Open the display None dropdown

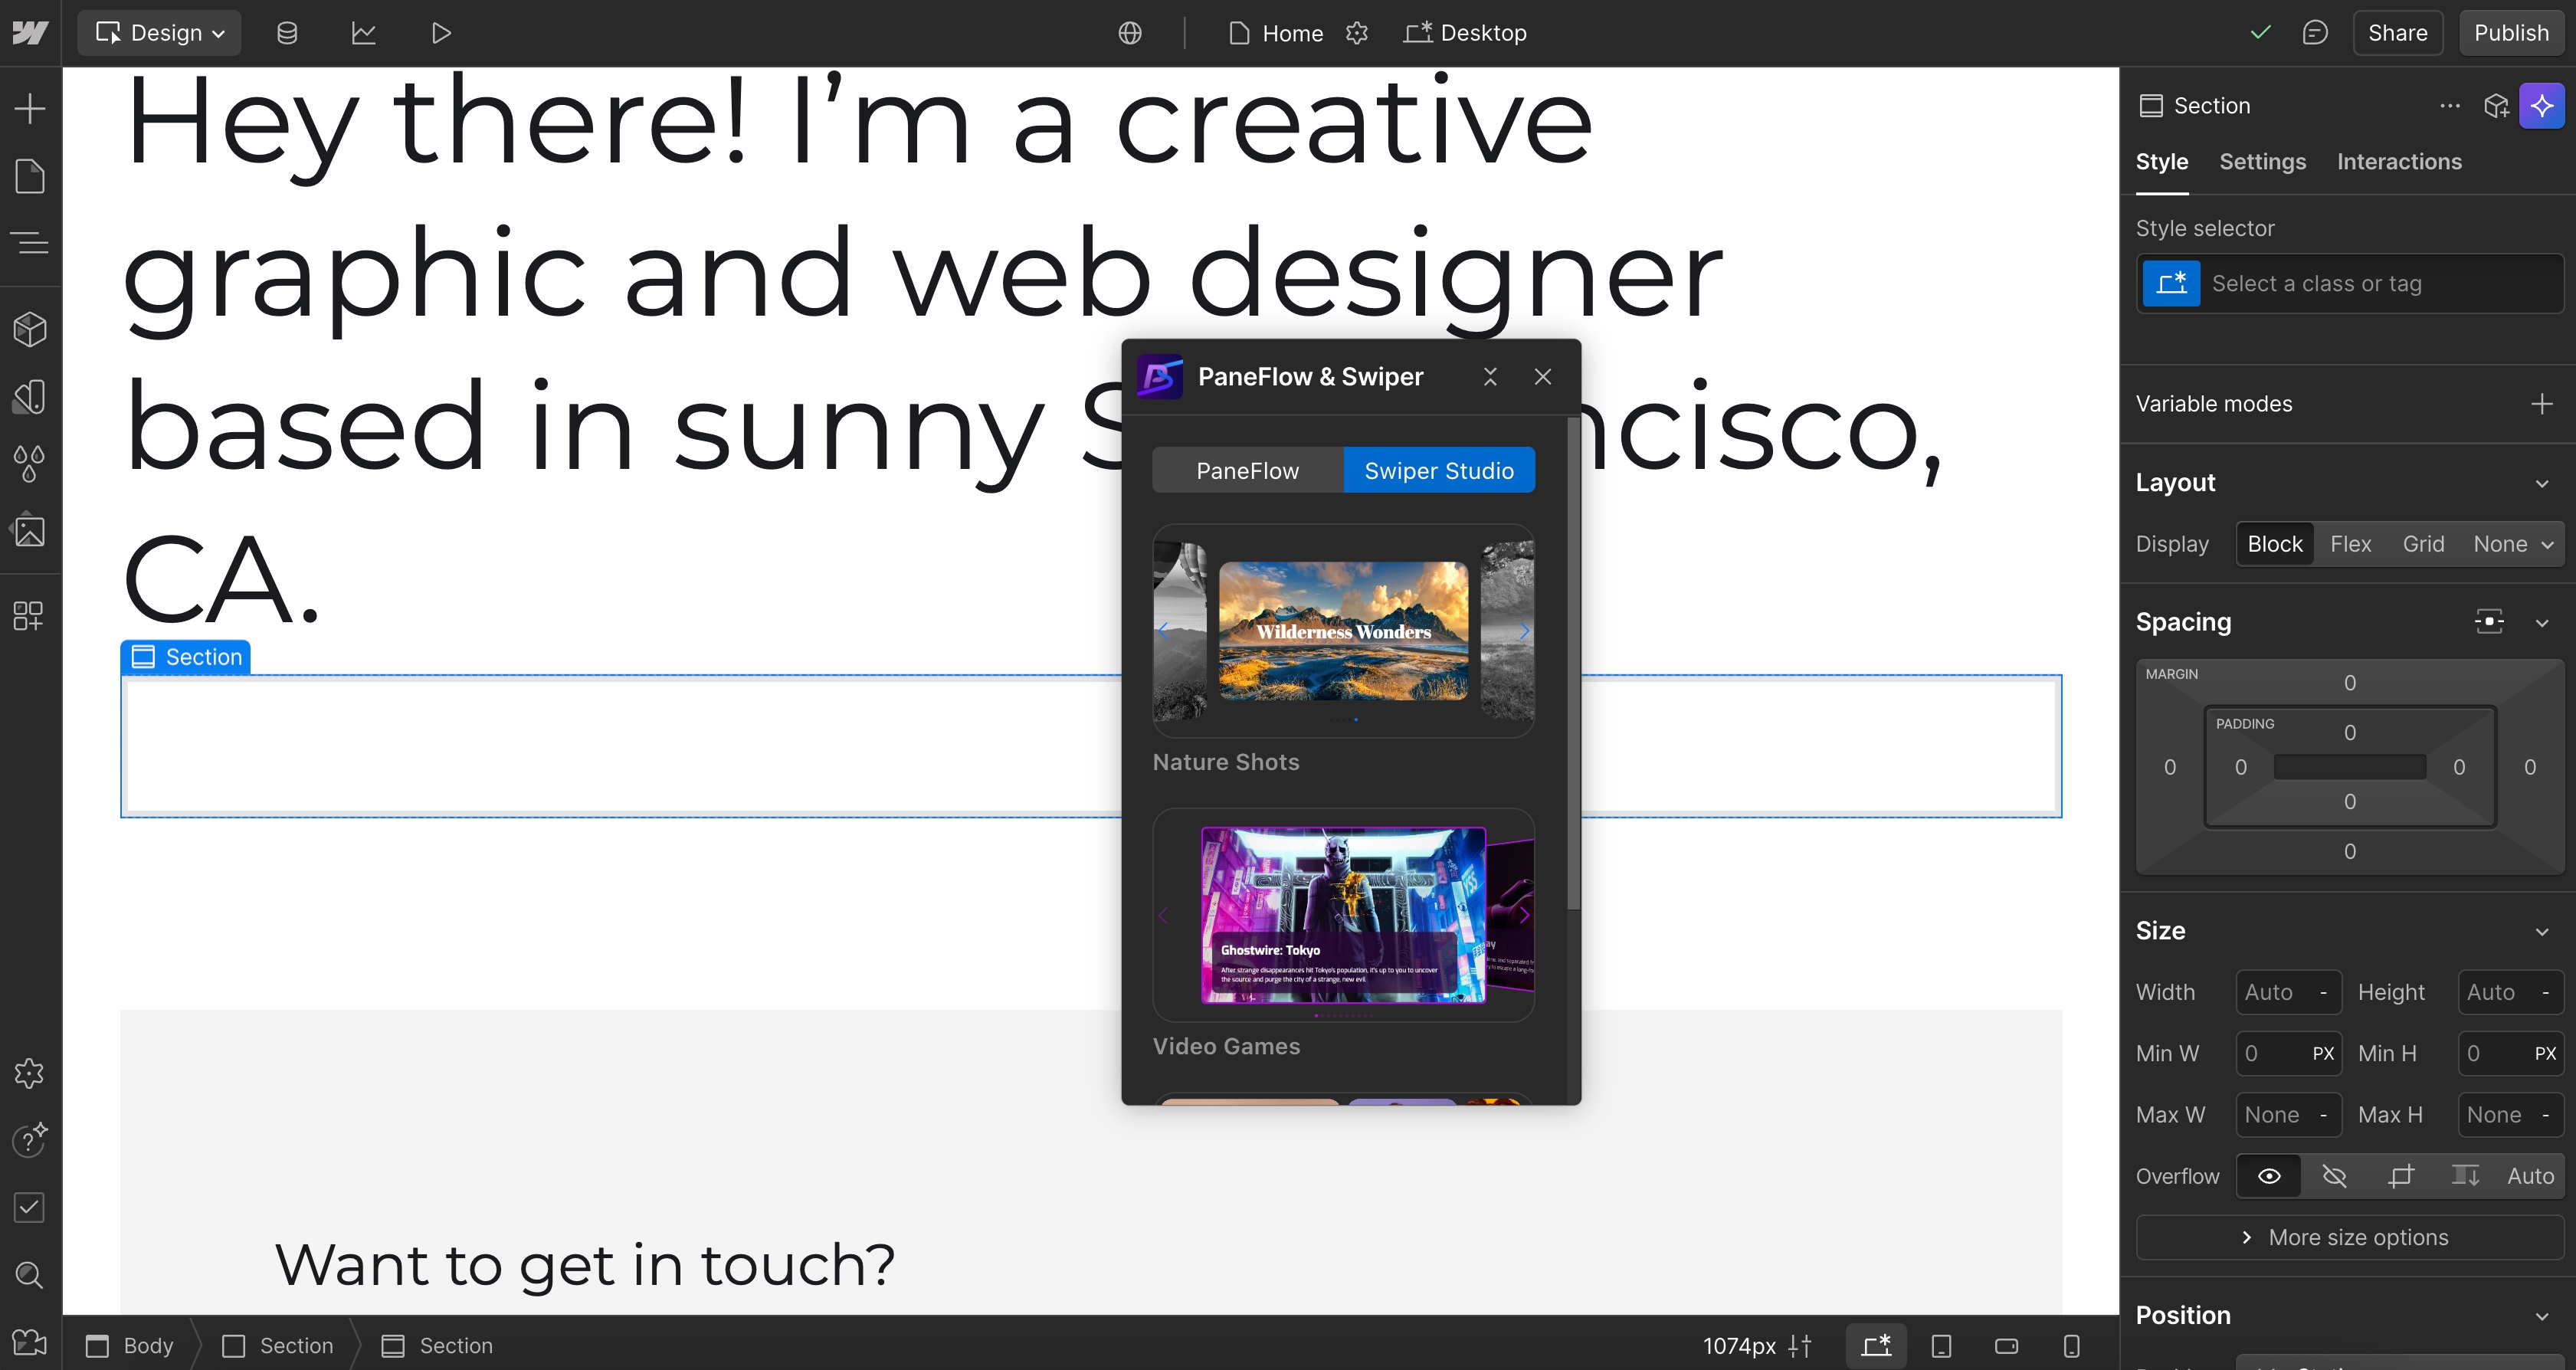point(2513,544)
